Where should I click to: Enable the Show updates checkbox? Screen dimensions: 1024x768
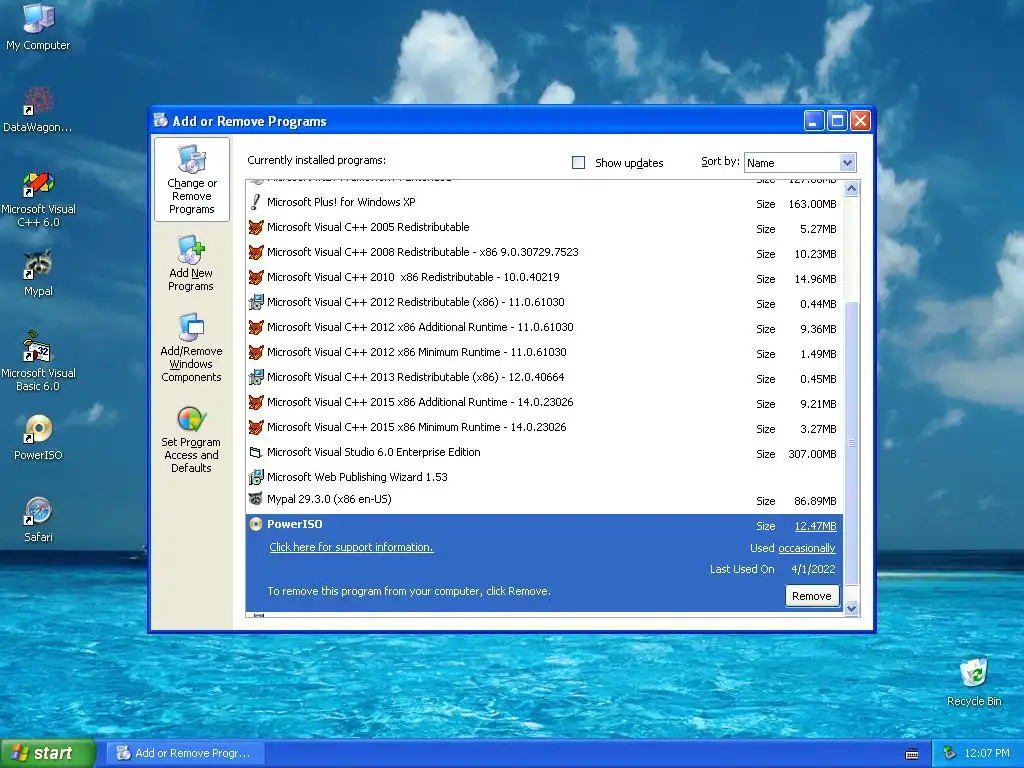pos(579,163)
